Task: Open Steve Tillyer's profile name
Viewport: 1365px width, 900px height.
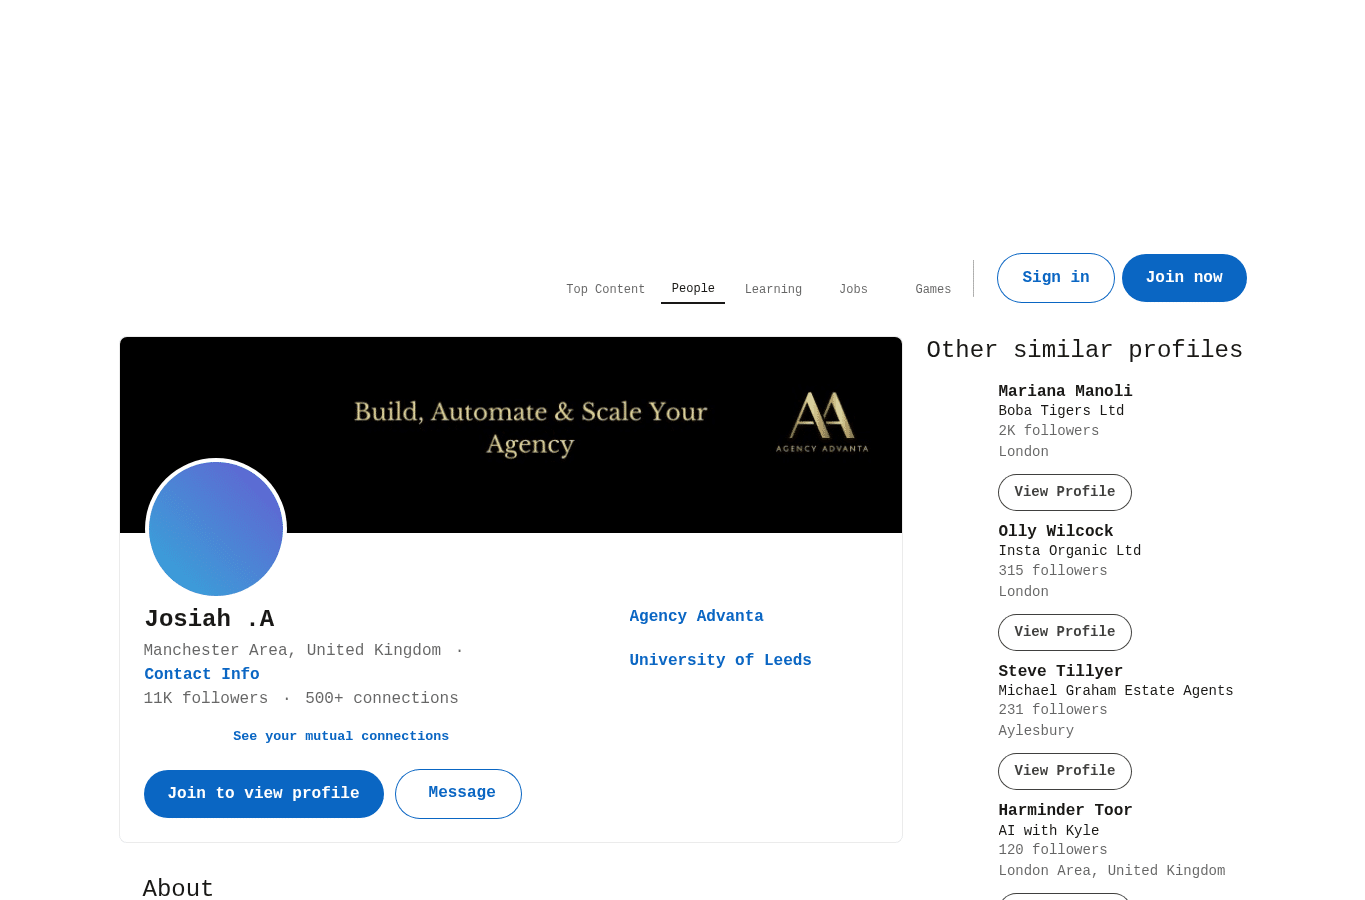Action: [x=1060, y=672]
